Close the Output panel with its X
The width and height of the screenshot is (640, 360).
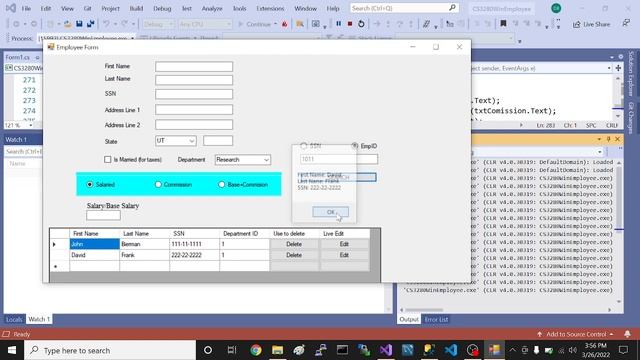tap(618, 139)
